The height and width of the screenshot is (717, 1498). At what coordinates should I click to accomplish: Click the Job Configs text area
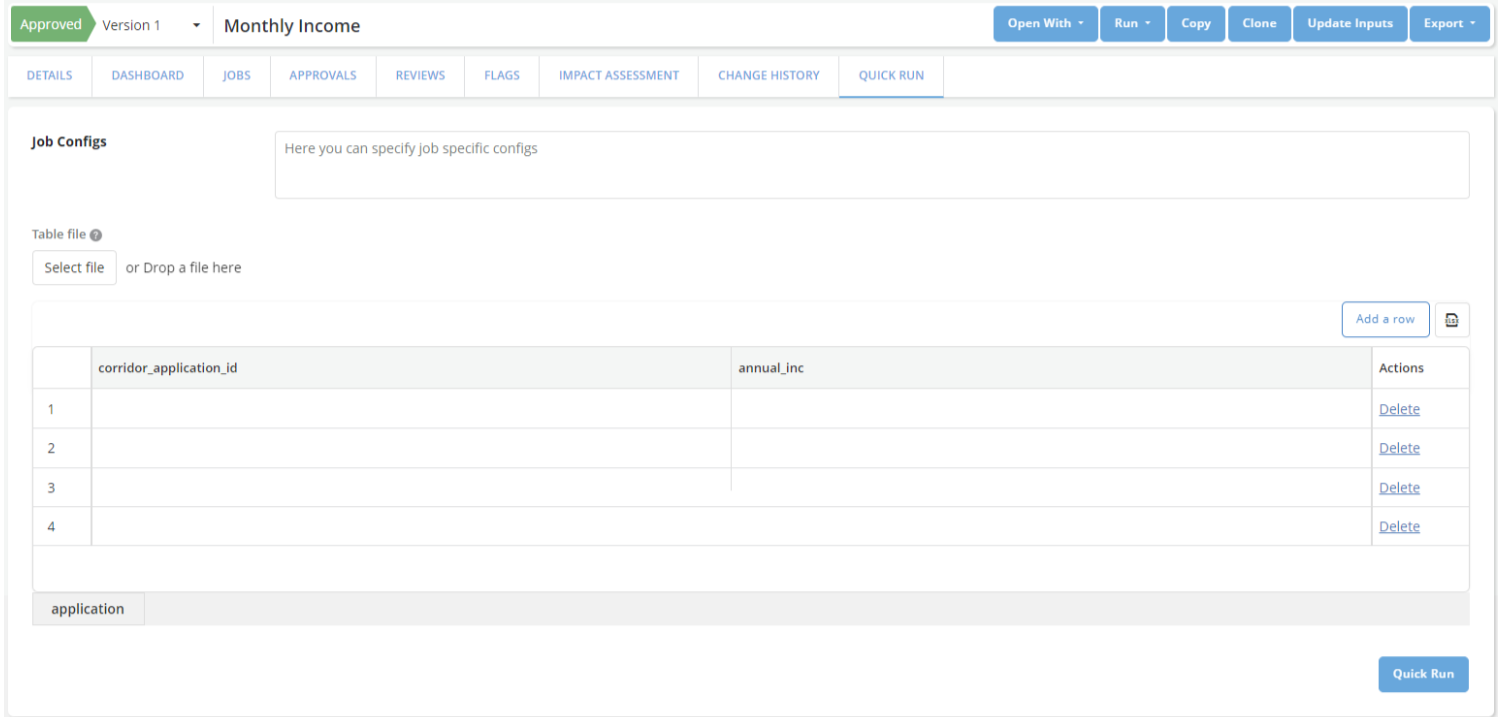[x=871, y=165]
